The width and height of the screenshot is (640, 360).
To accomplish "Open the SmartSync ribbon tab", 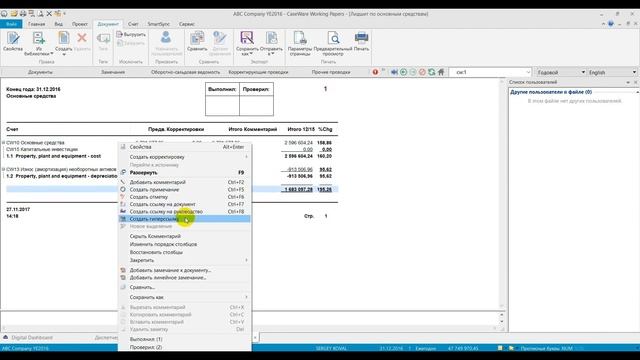I will coord(158,24).
